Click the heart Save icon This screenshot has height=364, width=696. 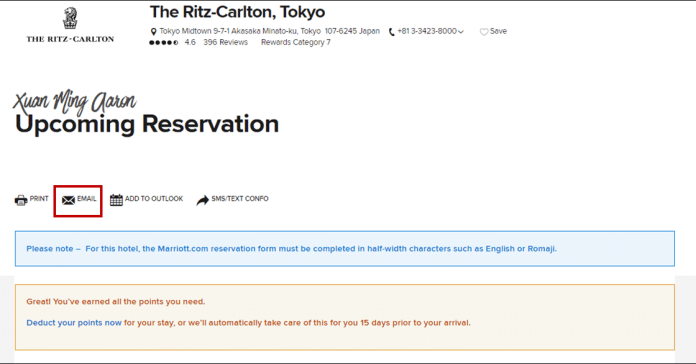pyautogui.click(x=484, y=32)
